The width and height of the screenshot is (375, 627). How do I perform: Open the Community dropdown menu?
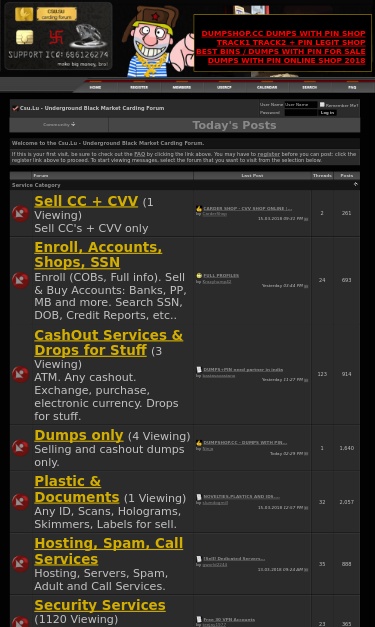point(59,125)
